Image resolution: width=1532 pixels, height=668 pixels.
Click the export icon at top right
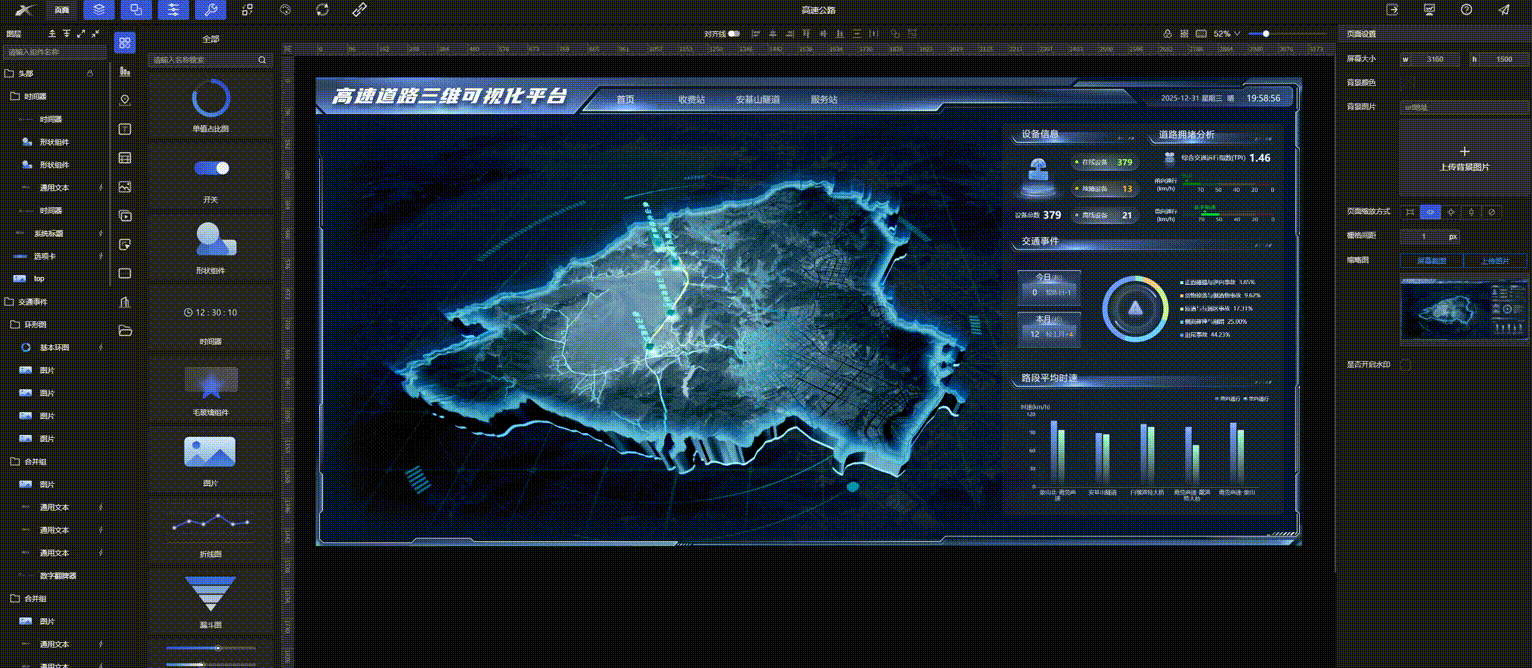pyautogui.click(x=1392, y=9)
